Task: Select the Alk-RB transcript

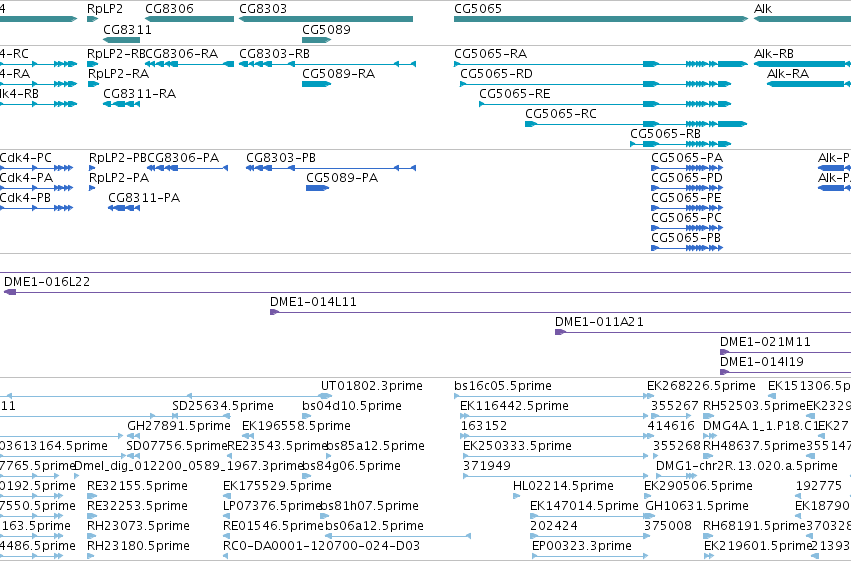Action: (x=802, y=64)
